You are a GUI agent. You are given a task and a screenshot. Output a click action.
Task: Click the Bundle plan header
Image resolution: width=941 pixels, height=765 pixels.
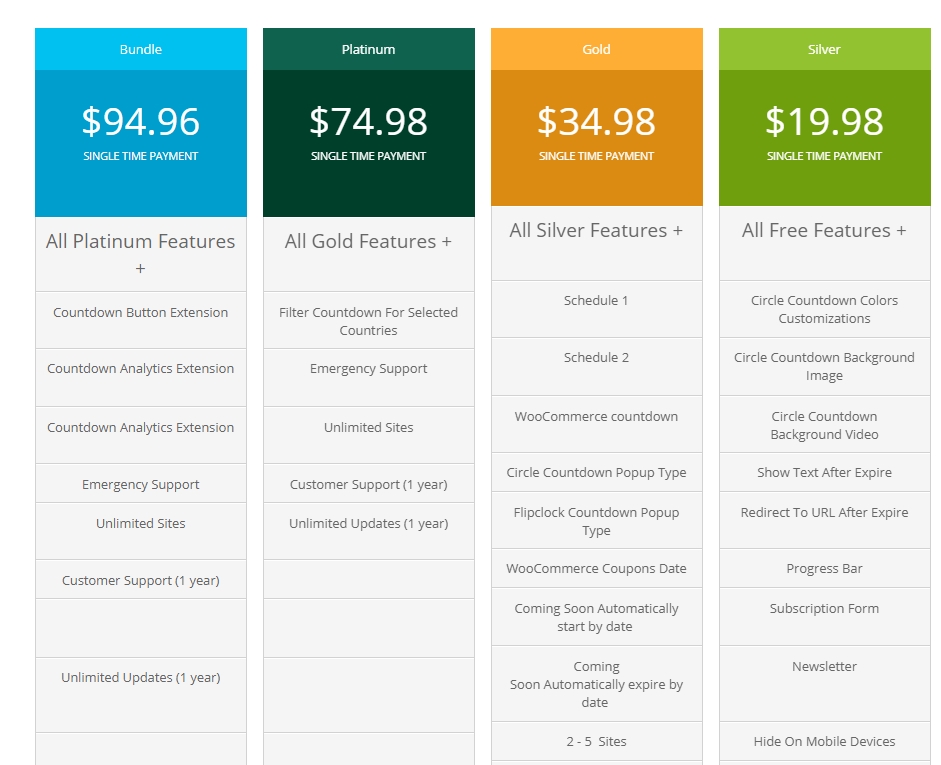(x=140, y=49)
